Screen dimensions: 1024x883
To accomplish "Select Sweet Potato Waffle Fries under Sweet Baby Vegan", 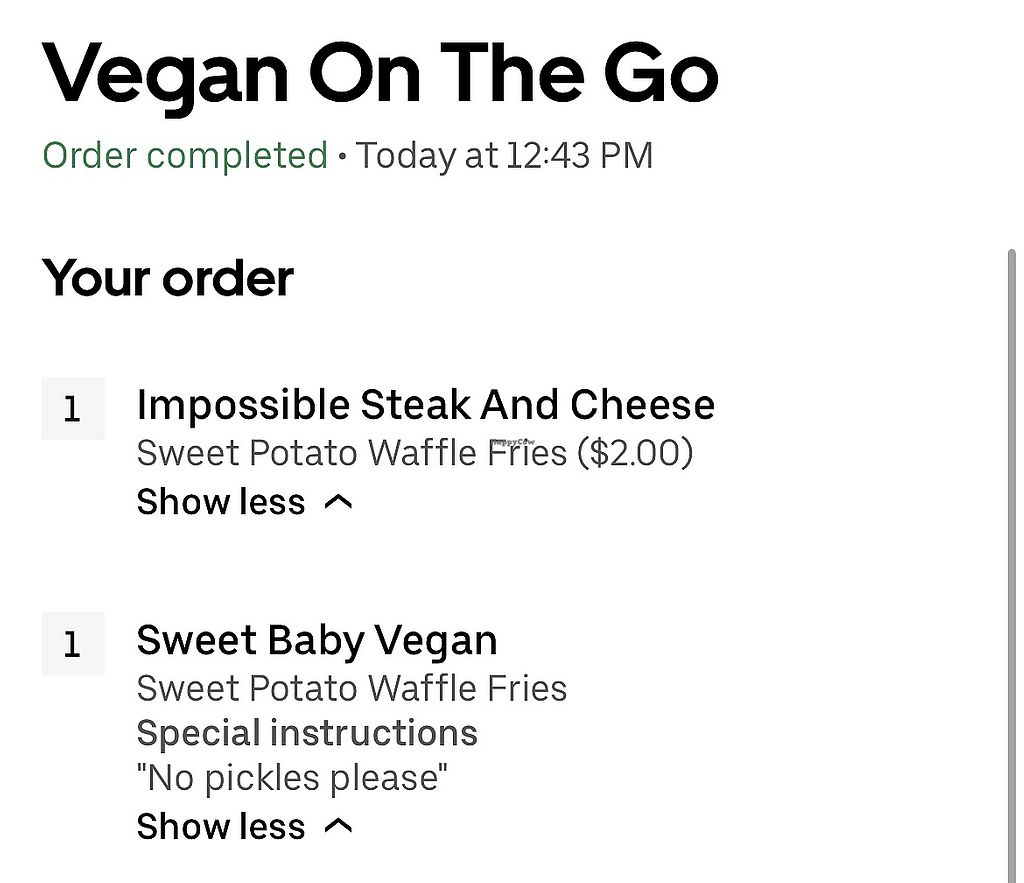I will 351,688.
